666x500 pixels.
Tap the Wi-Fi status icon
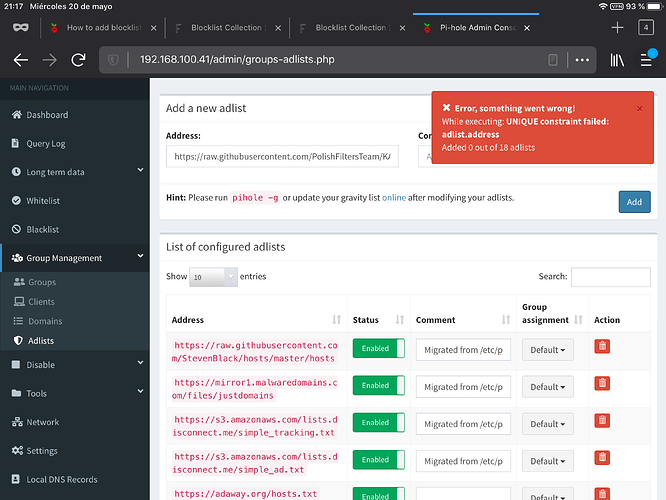(x=602, y=6)
